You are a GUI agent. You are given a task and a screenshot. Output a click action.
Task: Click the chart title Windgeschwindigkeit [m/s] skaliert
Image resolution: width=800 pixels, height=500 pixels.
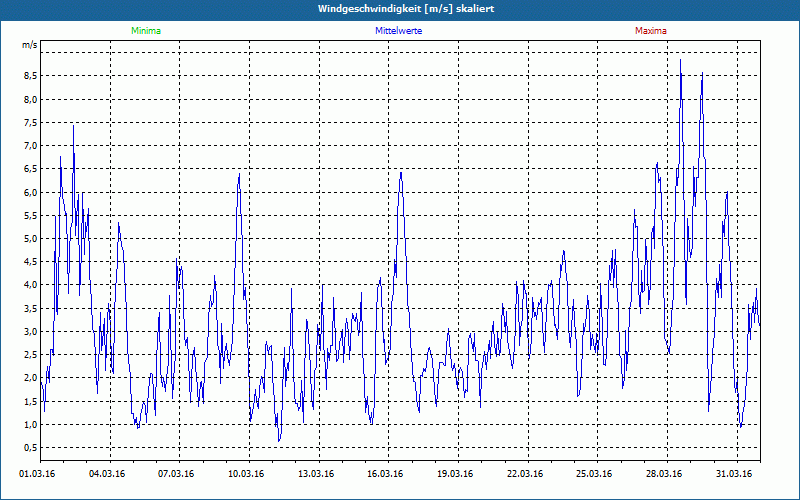click(406, 9)
